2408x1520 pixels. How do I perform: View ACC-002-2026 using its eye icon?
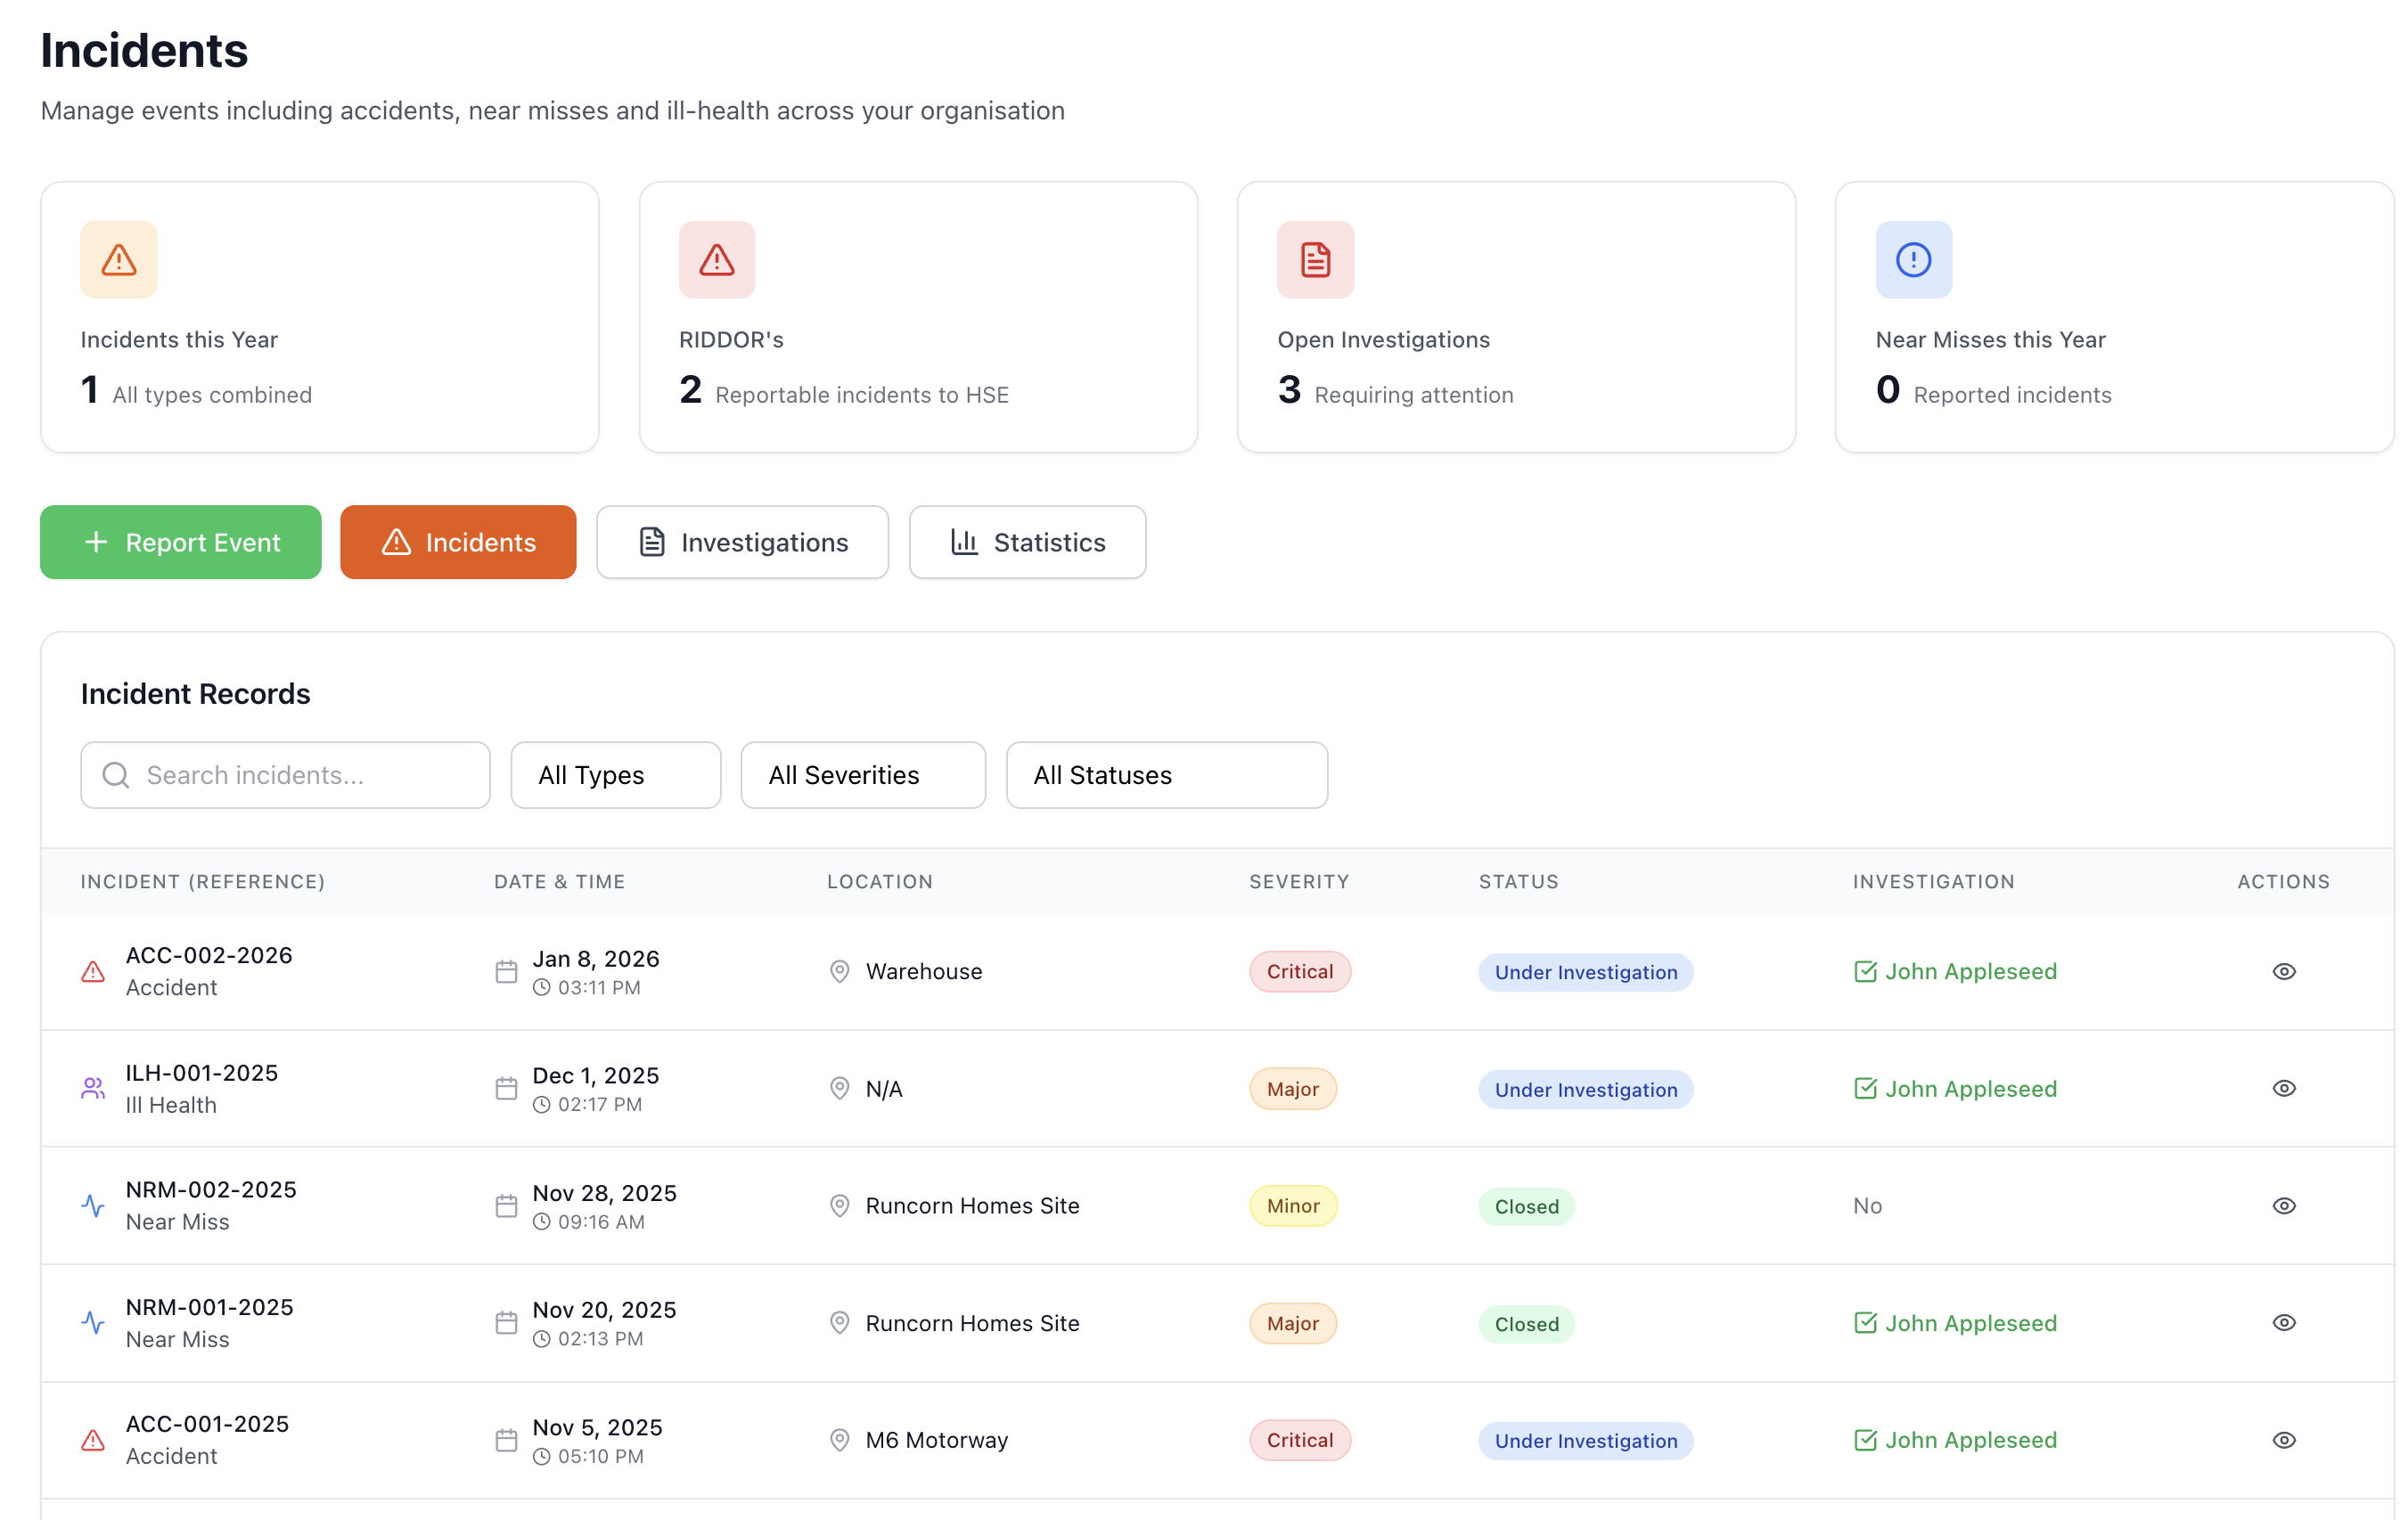point(2283,971)
